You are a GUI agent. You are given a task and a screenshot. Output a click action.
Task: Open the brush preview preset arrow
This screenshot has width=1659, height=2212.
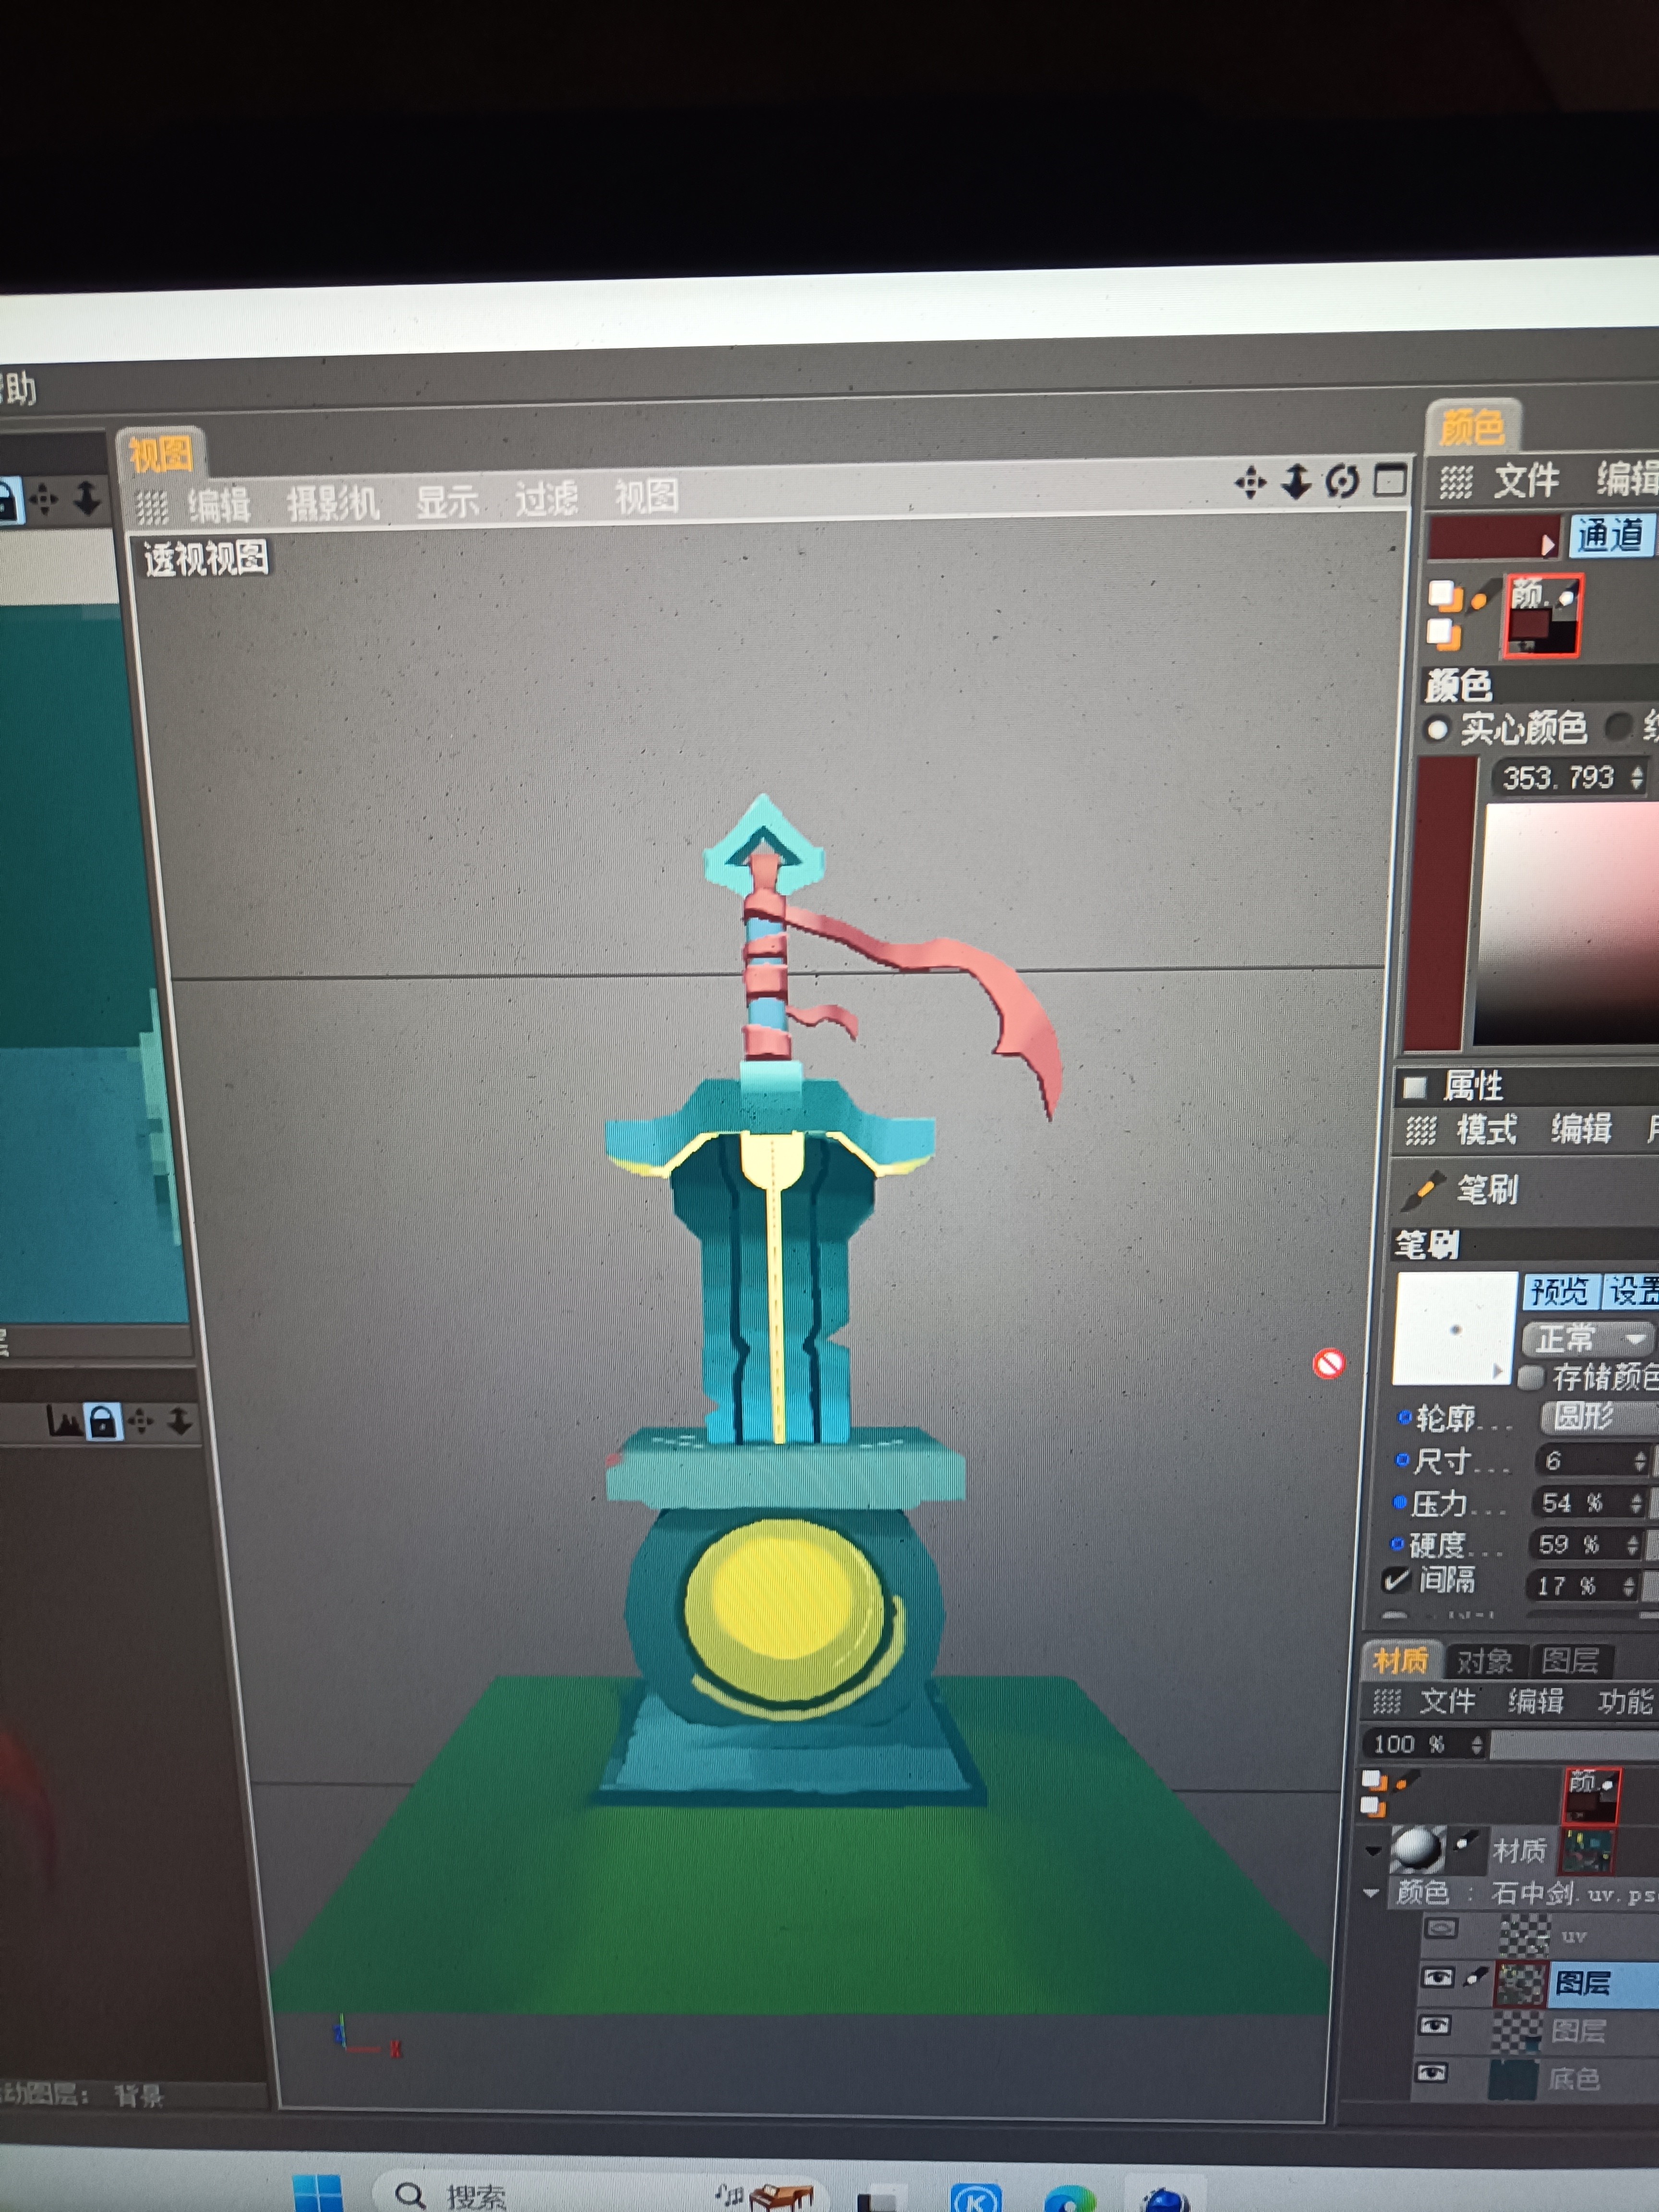tap(1497, 1370)
